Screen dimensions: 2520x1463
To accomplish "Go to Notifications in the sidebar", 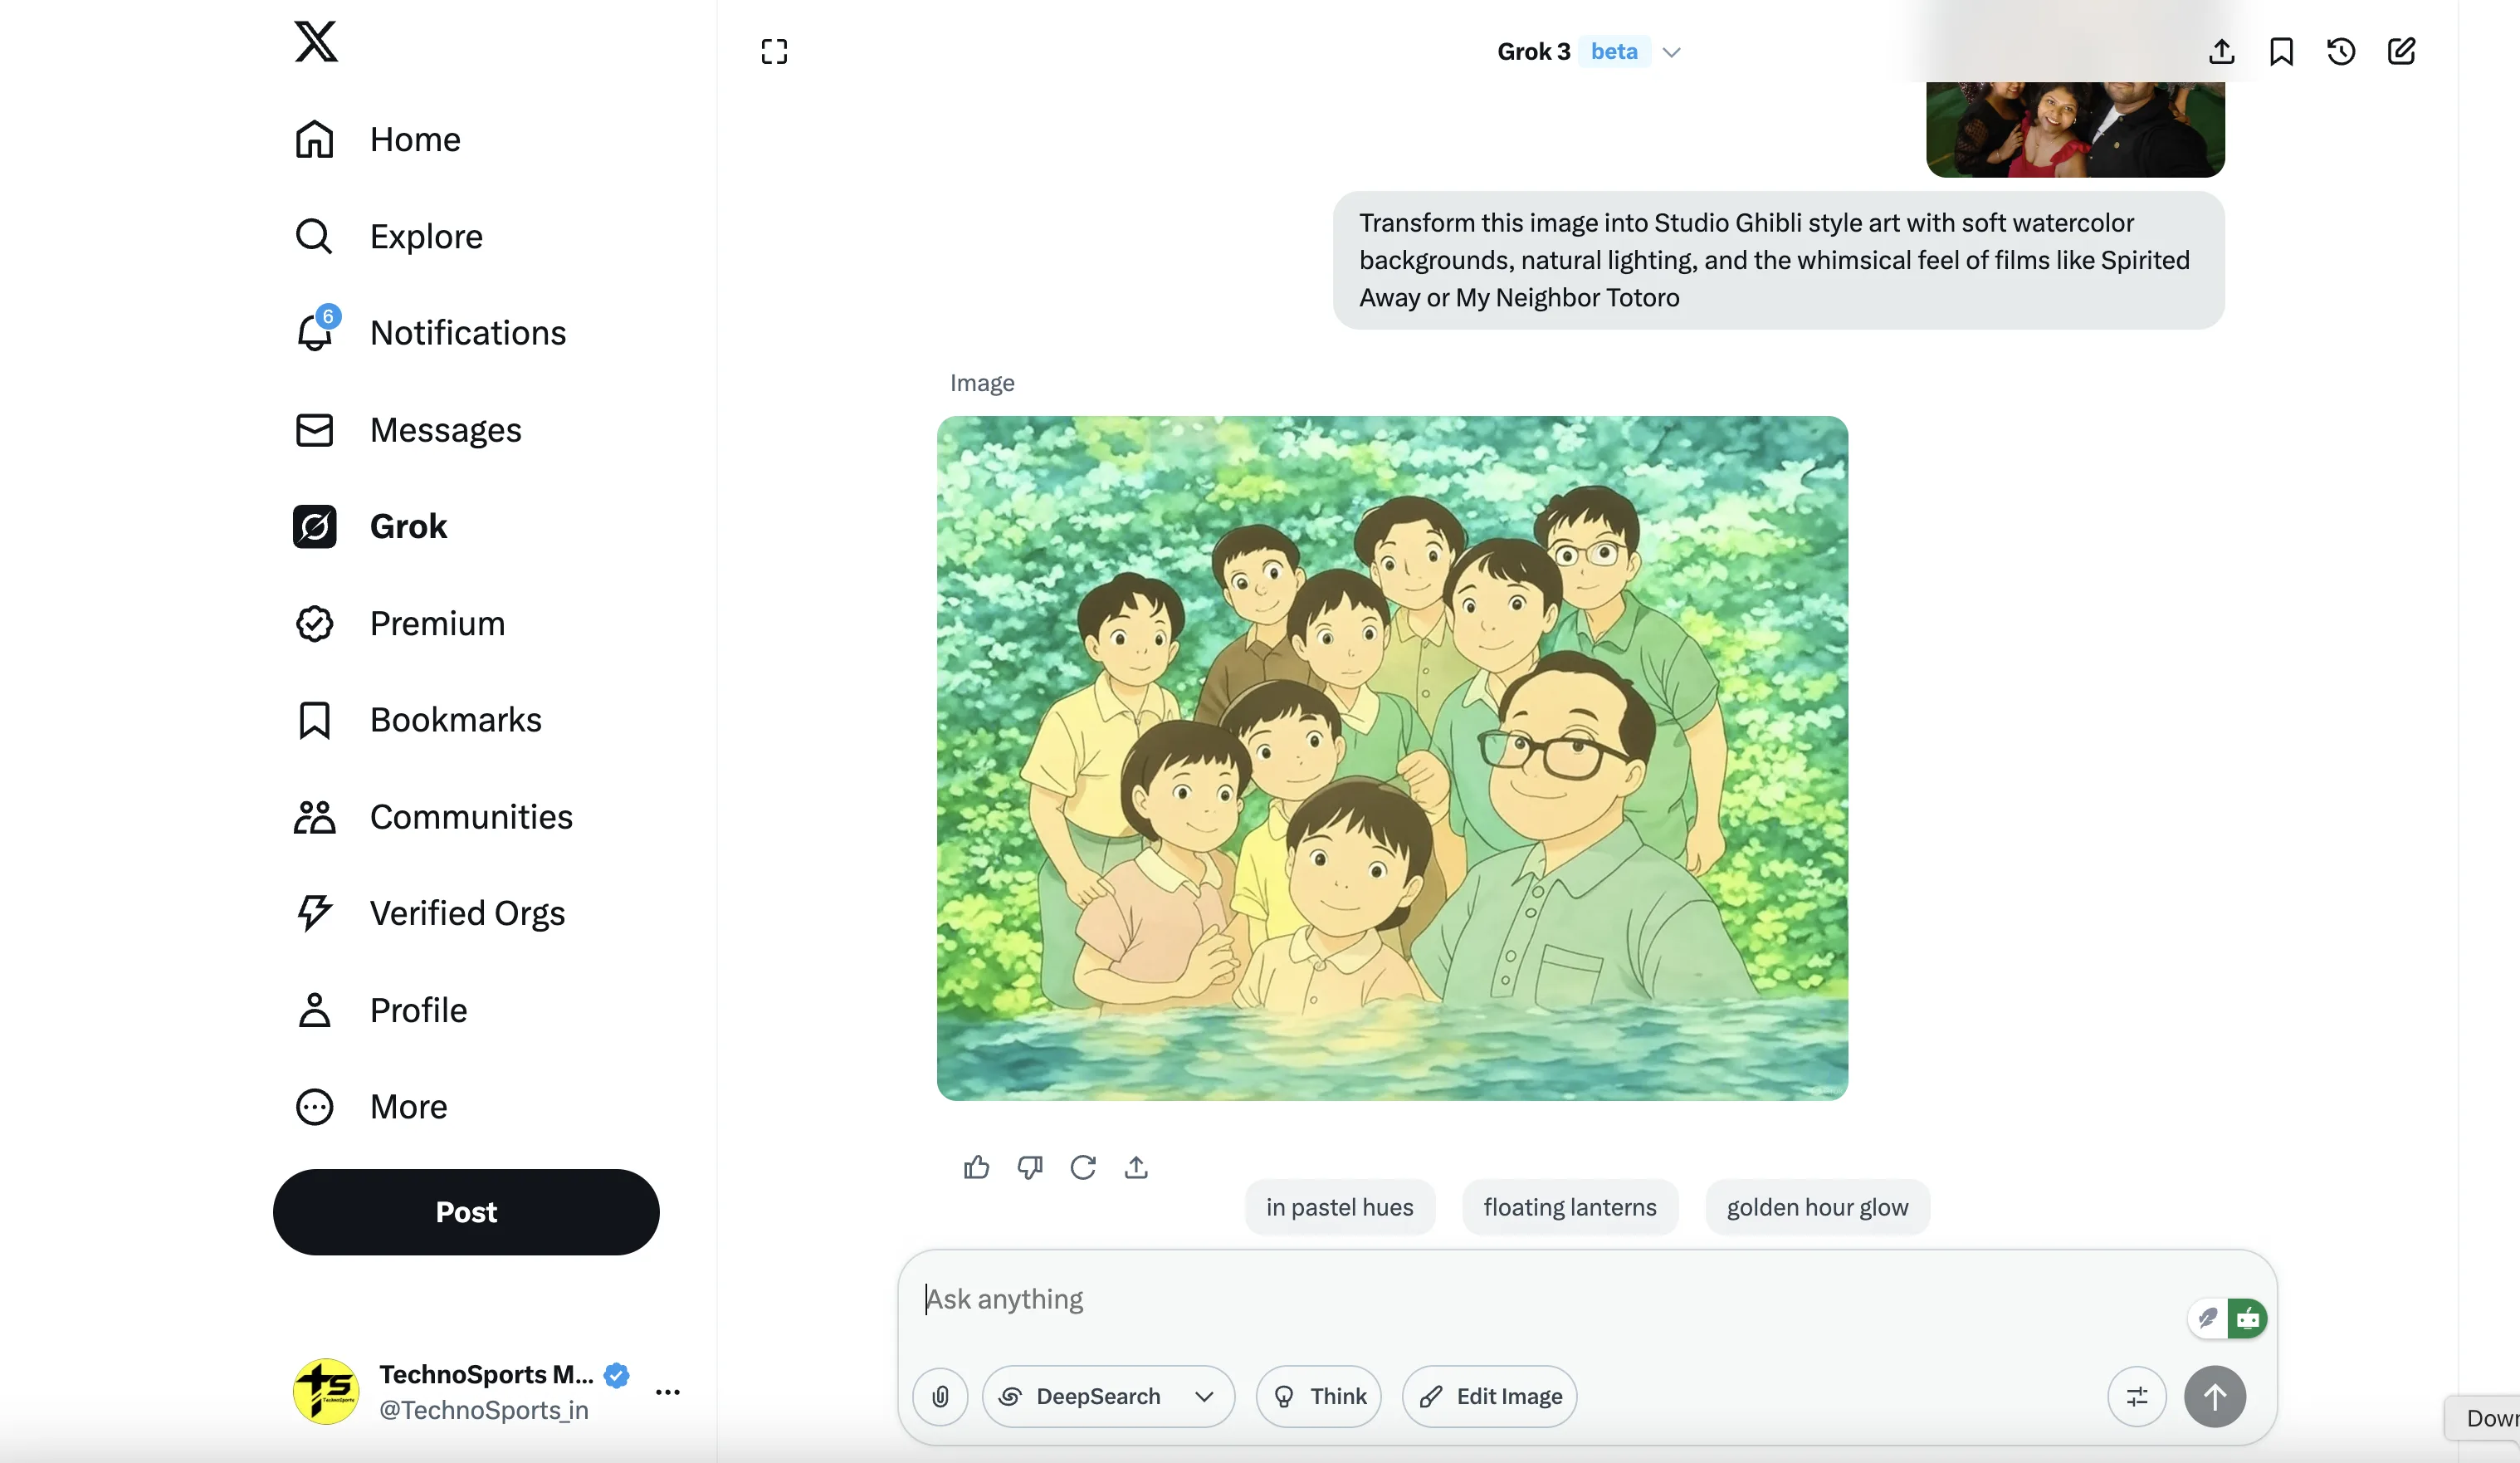I will coord(467,333).
